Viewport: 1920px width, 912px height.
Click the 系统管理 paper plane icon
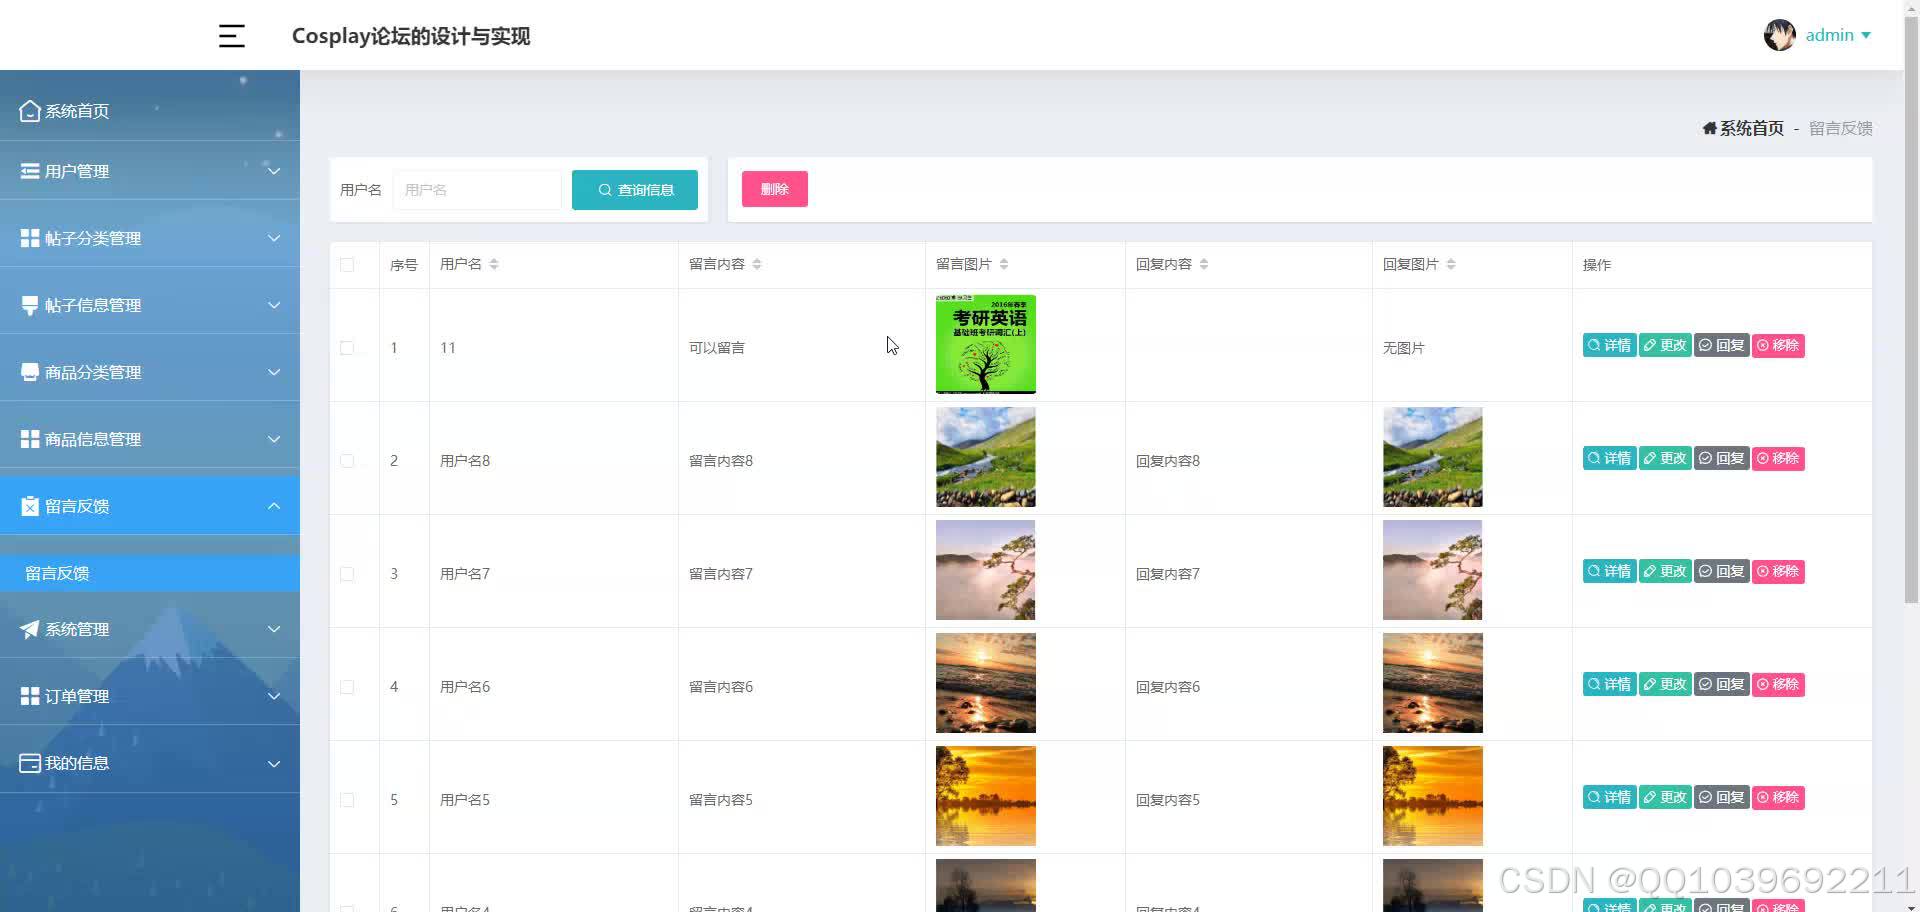pyautogui.click(x=30, y=629)
